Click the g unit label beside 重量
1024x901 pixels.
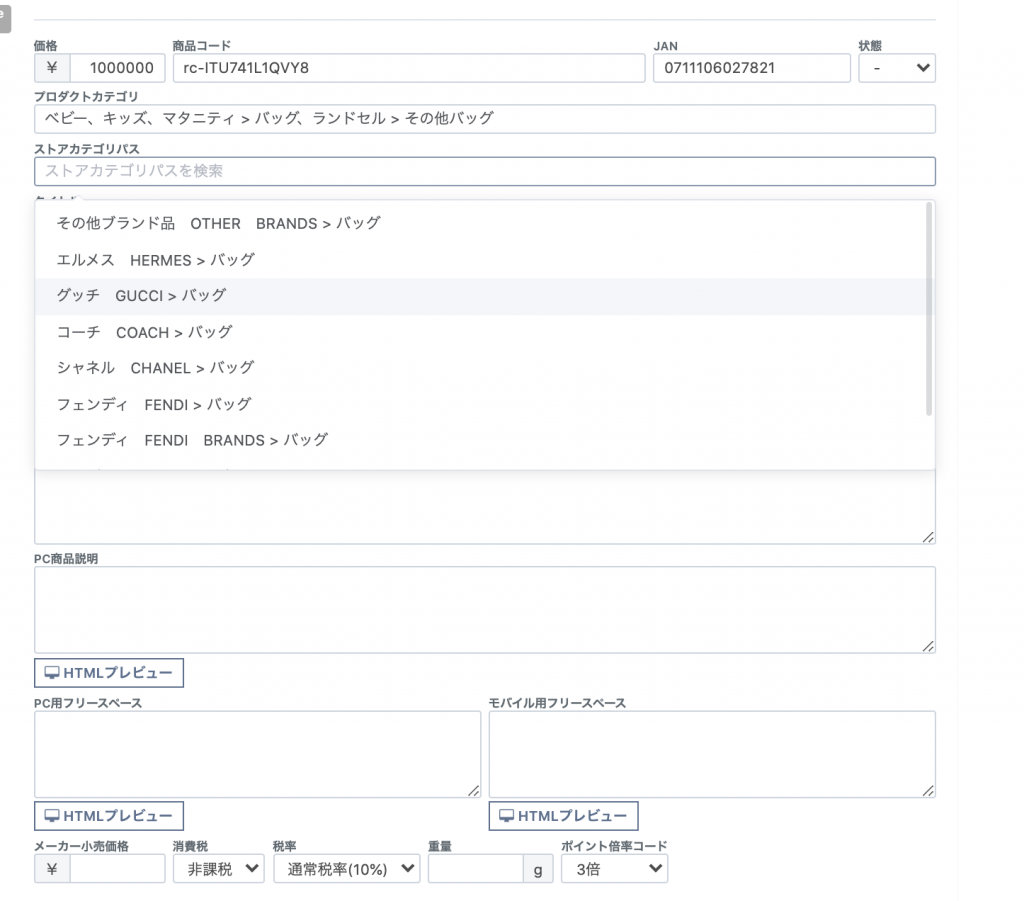538,869
